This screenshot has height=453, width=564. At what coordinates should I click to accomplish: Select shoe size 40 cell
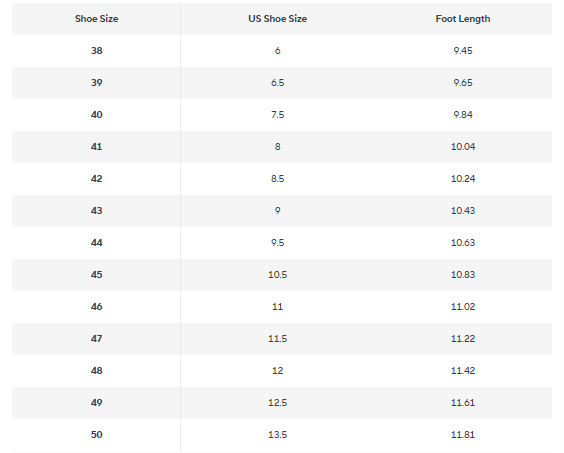pos(96,115)
